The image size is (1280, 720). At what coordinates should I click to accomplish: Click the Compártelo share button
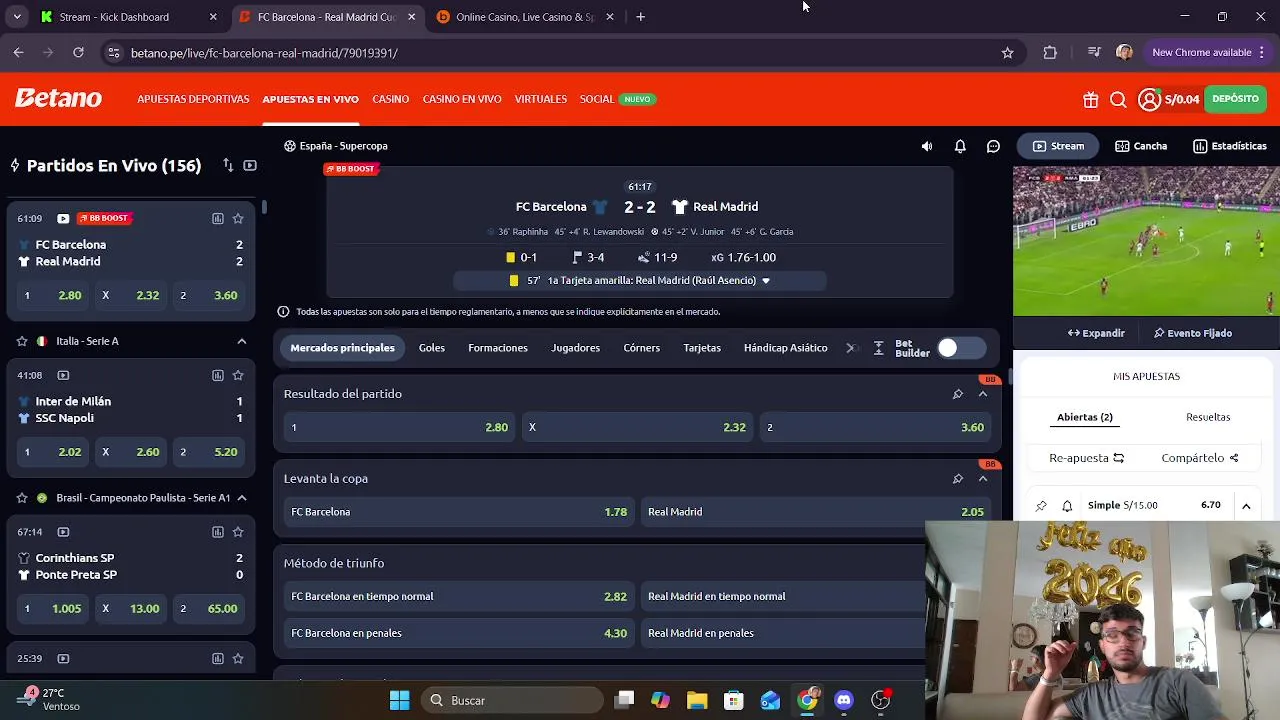[1200, 458]
